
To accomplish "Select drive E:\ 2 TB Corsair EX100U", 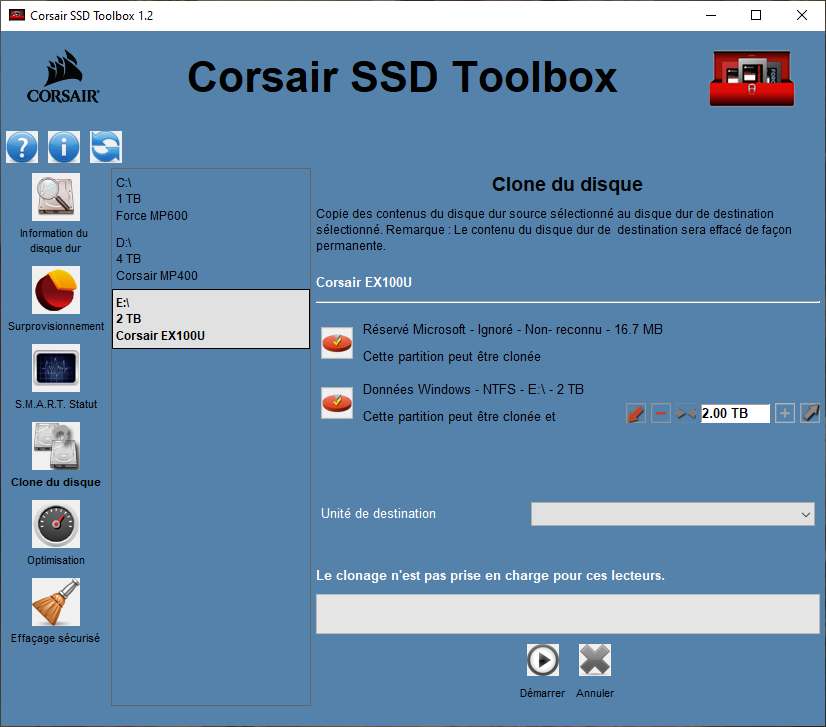I will click(x=211, y=319).
